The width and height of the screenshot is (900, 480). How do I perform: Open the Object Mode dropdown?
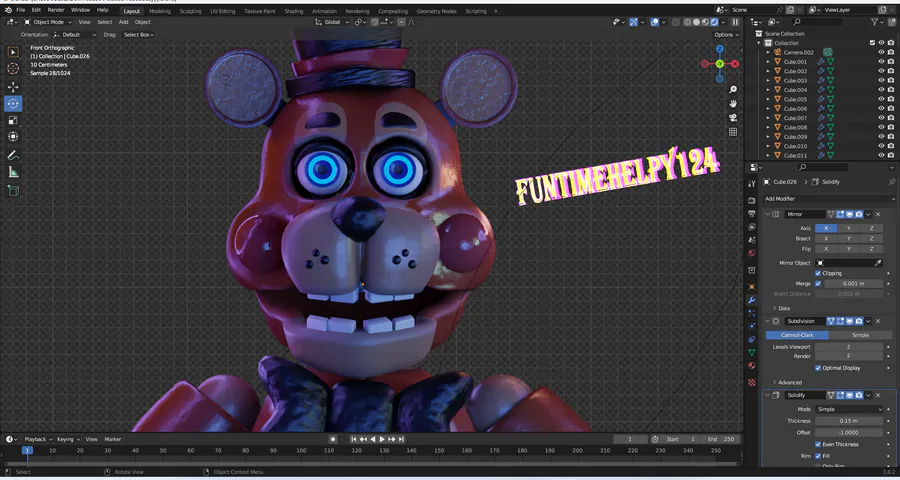48,22
